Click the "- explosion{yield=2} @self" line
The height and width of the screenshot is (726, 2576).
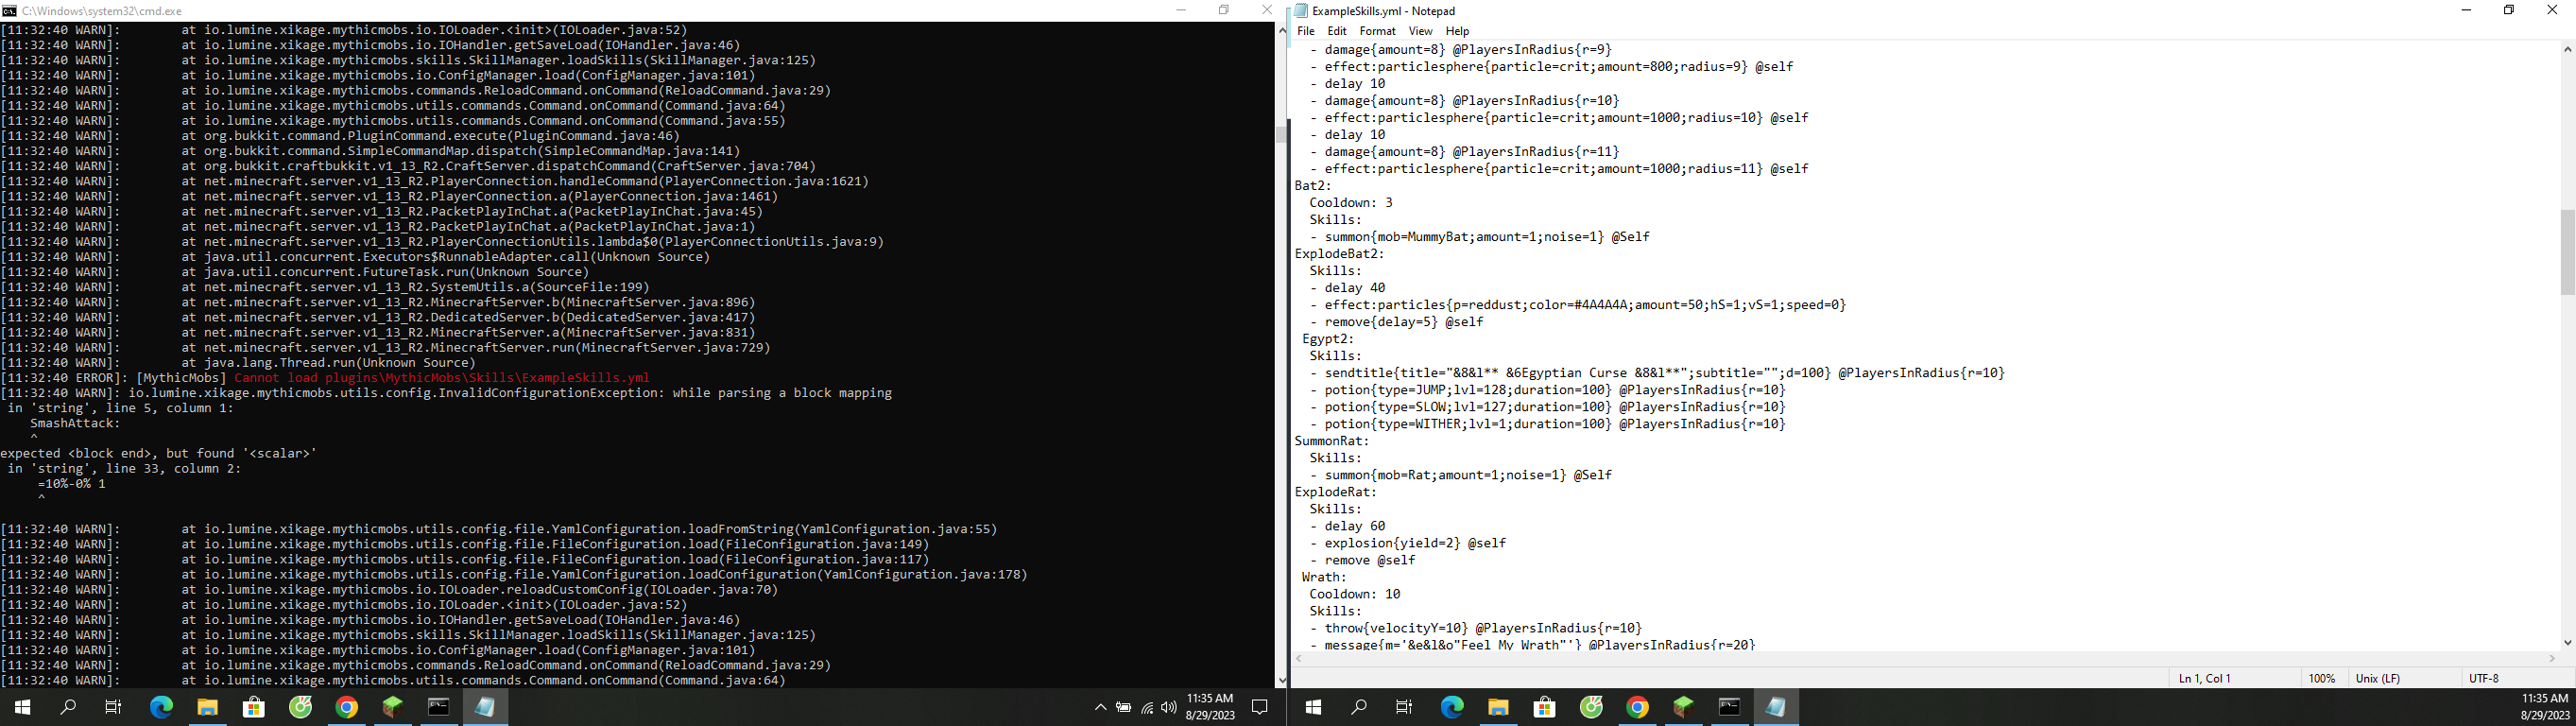(x=1408, y=543)
